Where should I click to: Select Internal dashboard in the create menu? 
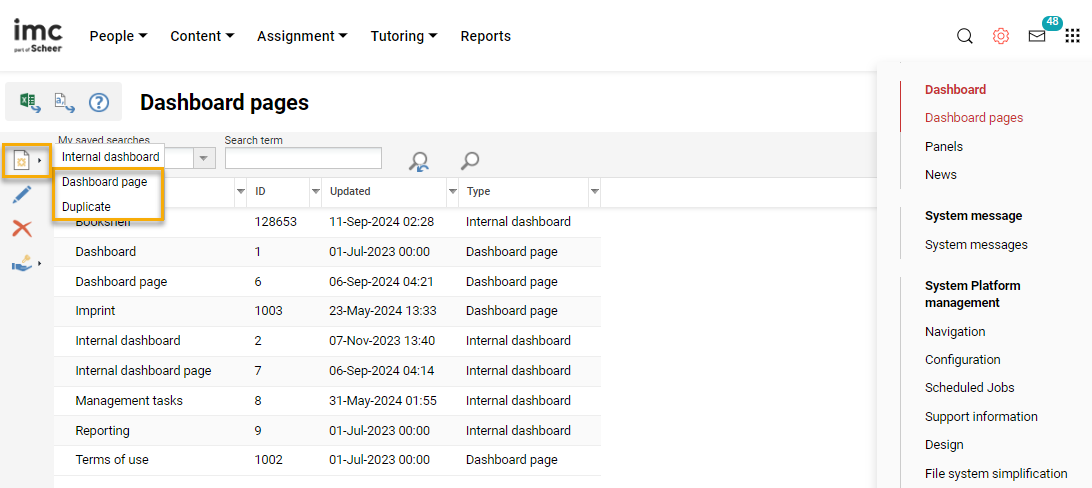click(110, 157)
